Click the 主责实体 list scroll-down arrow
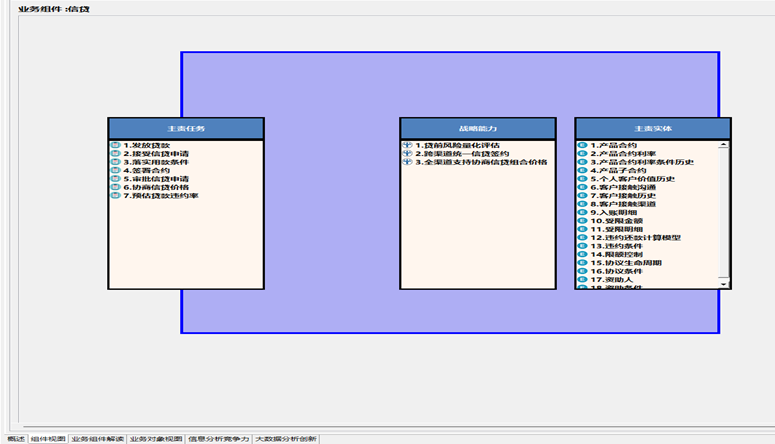Image resolution: width=775 pixels, height=444 pixels. click(x=724, y=284)
